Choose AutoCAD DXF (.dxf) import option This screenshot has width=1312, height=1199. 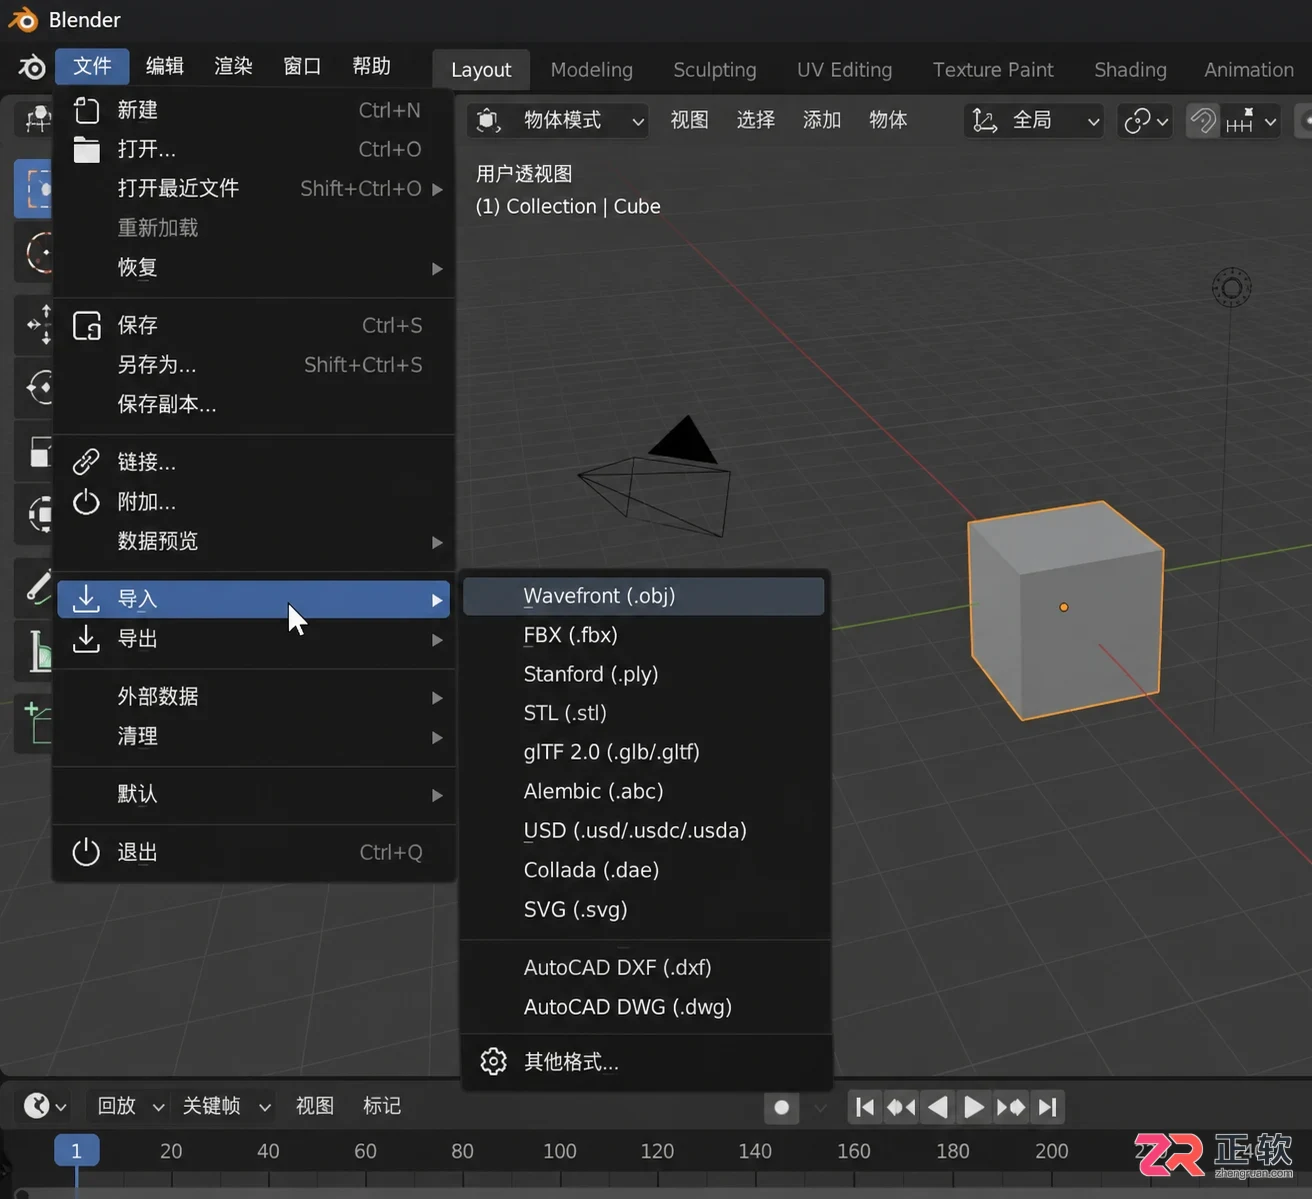pyautogui.click(x=644, y=968)
